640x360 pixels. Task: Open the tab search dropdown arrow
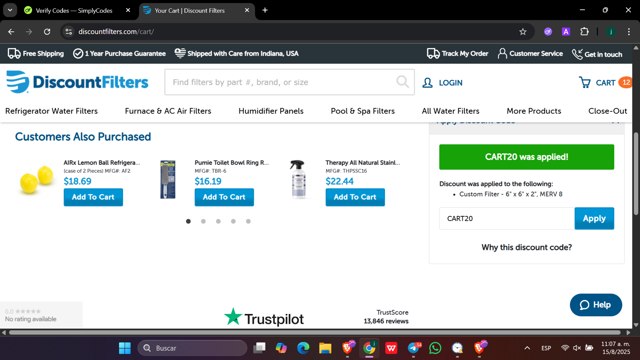(x=10, y=10)
